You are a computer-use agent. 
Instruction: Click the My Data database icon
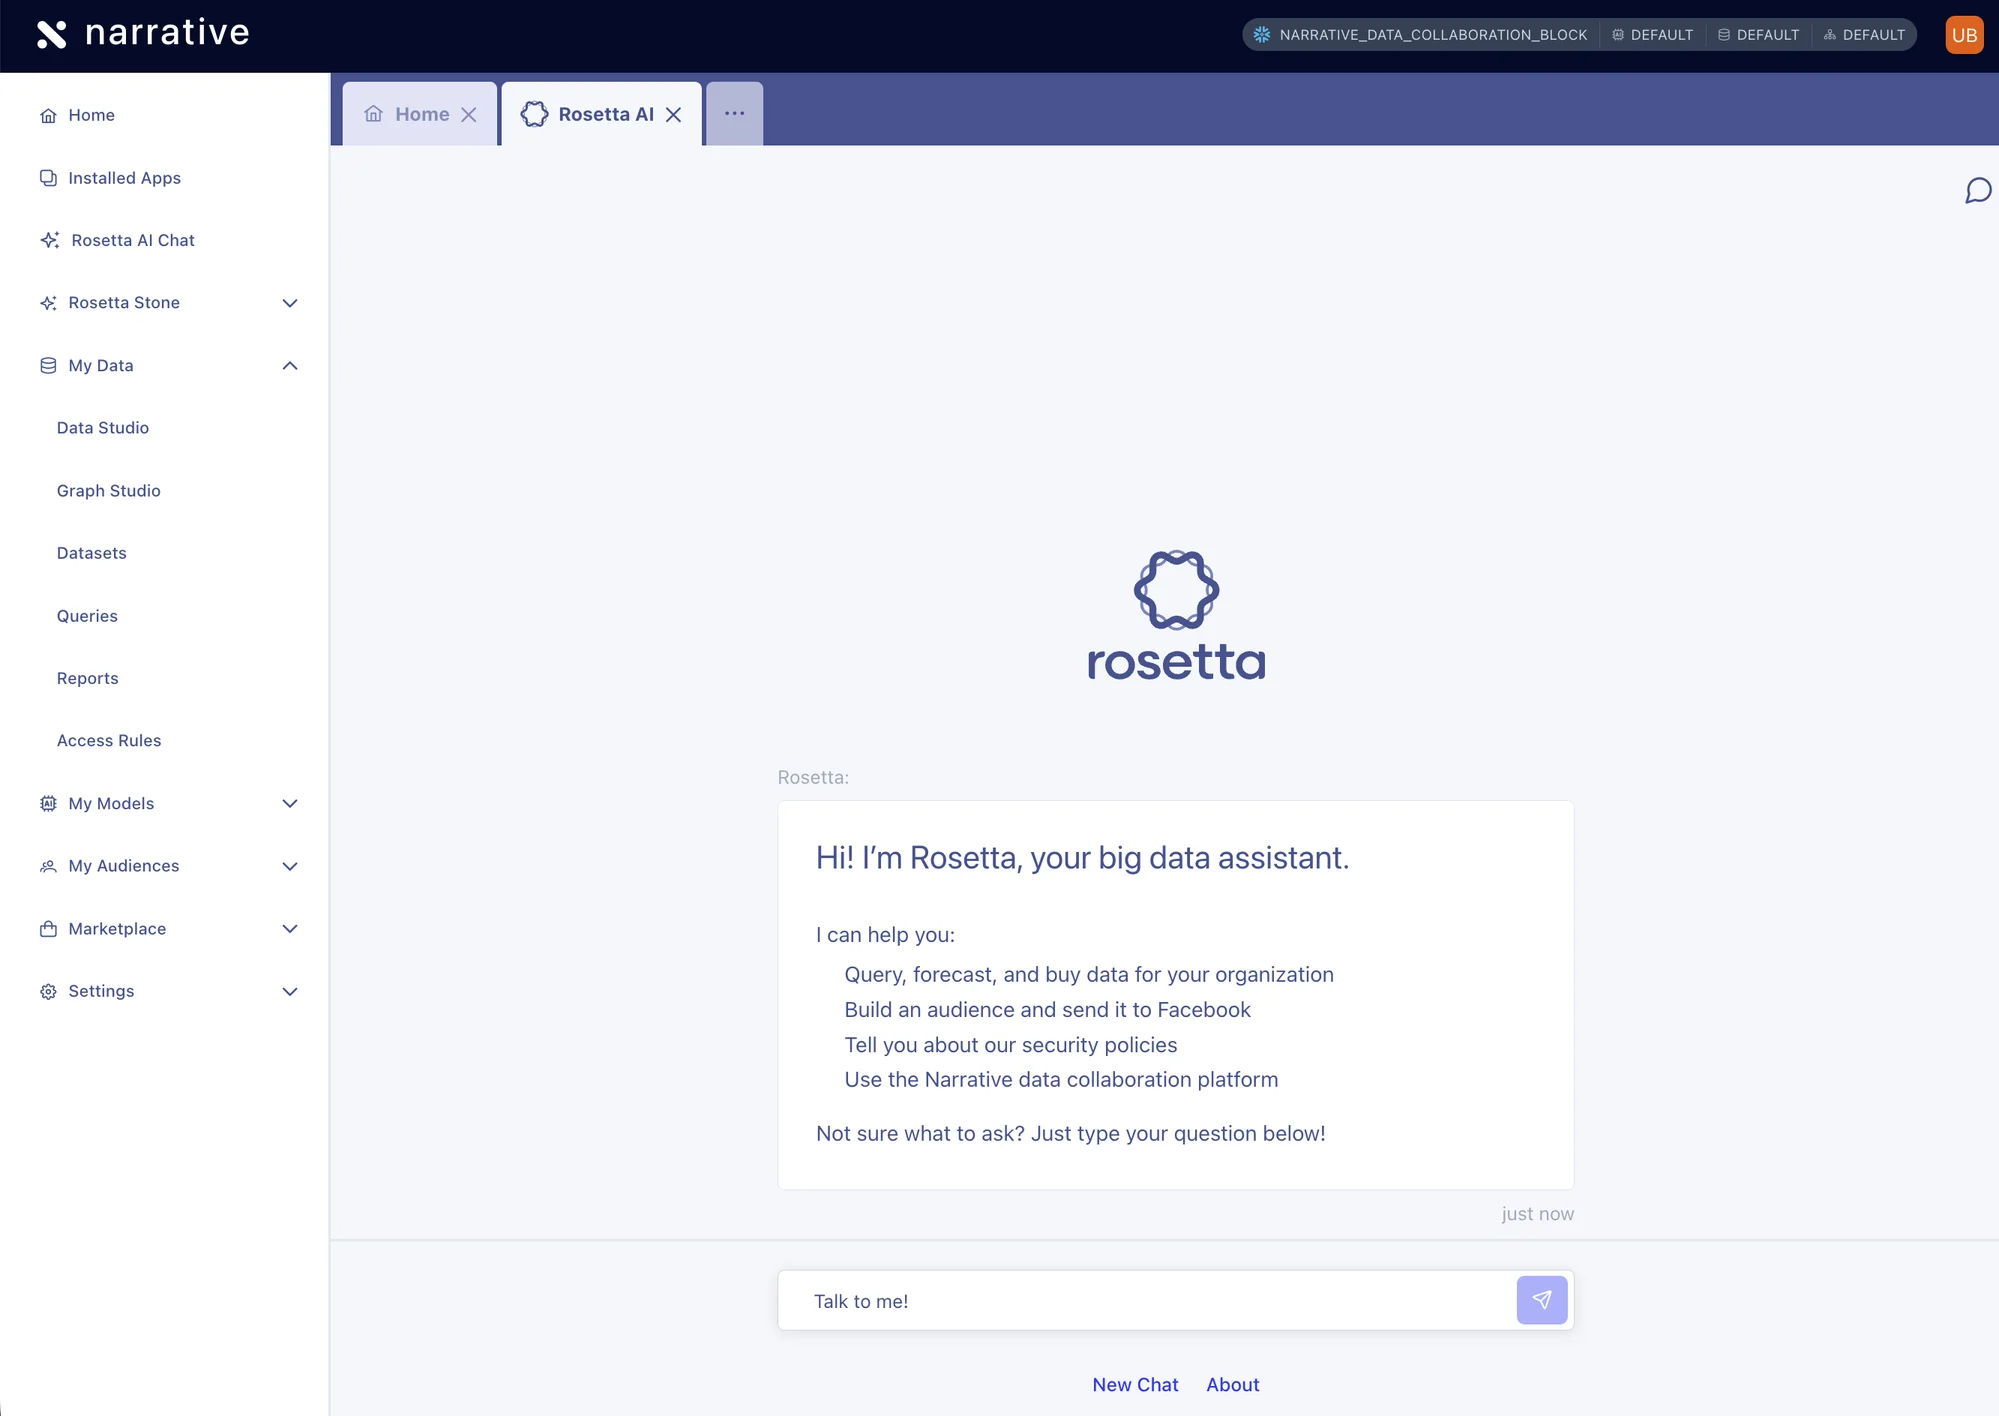click(x=48, y=366)
